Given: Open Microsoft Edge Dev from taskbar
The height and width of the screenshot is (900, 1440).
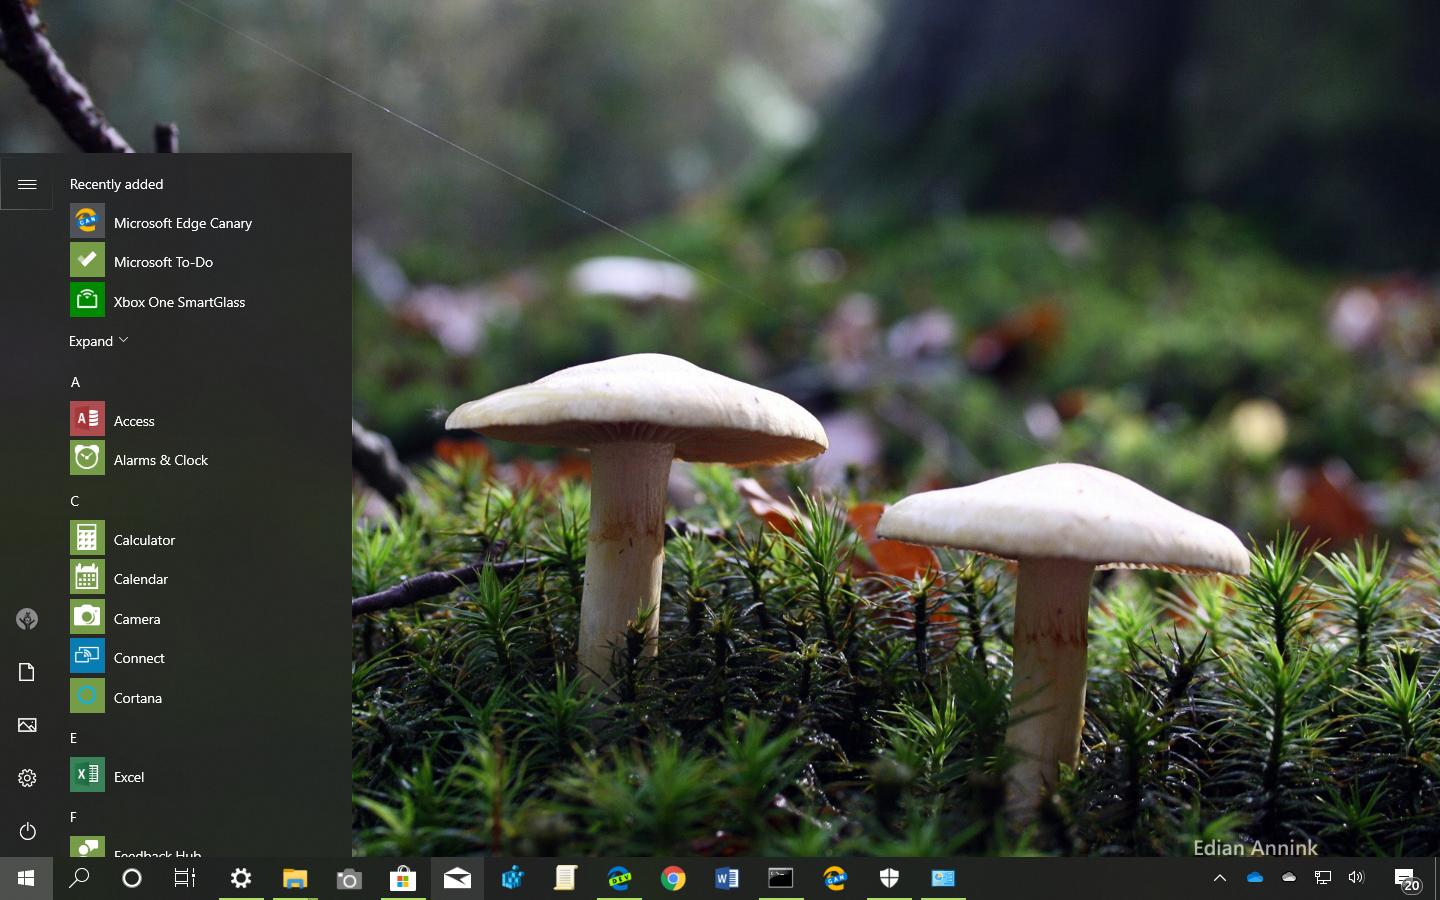Looking at the screenshot, I should (x=619, y=878).
